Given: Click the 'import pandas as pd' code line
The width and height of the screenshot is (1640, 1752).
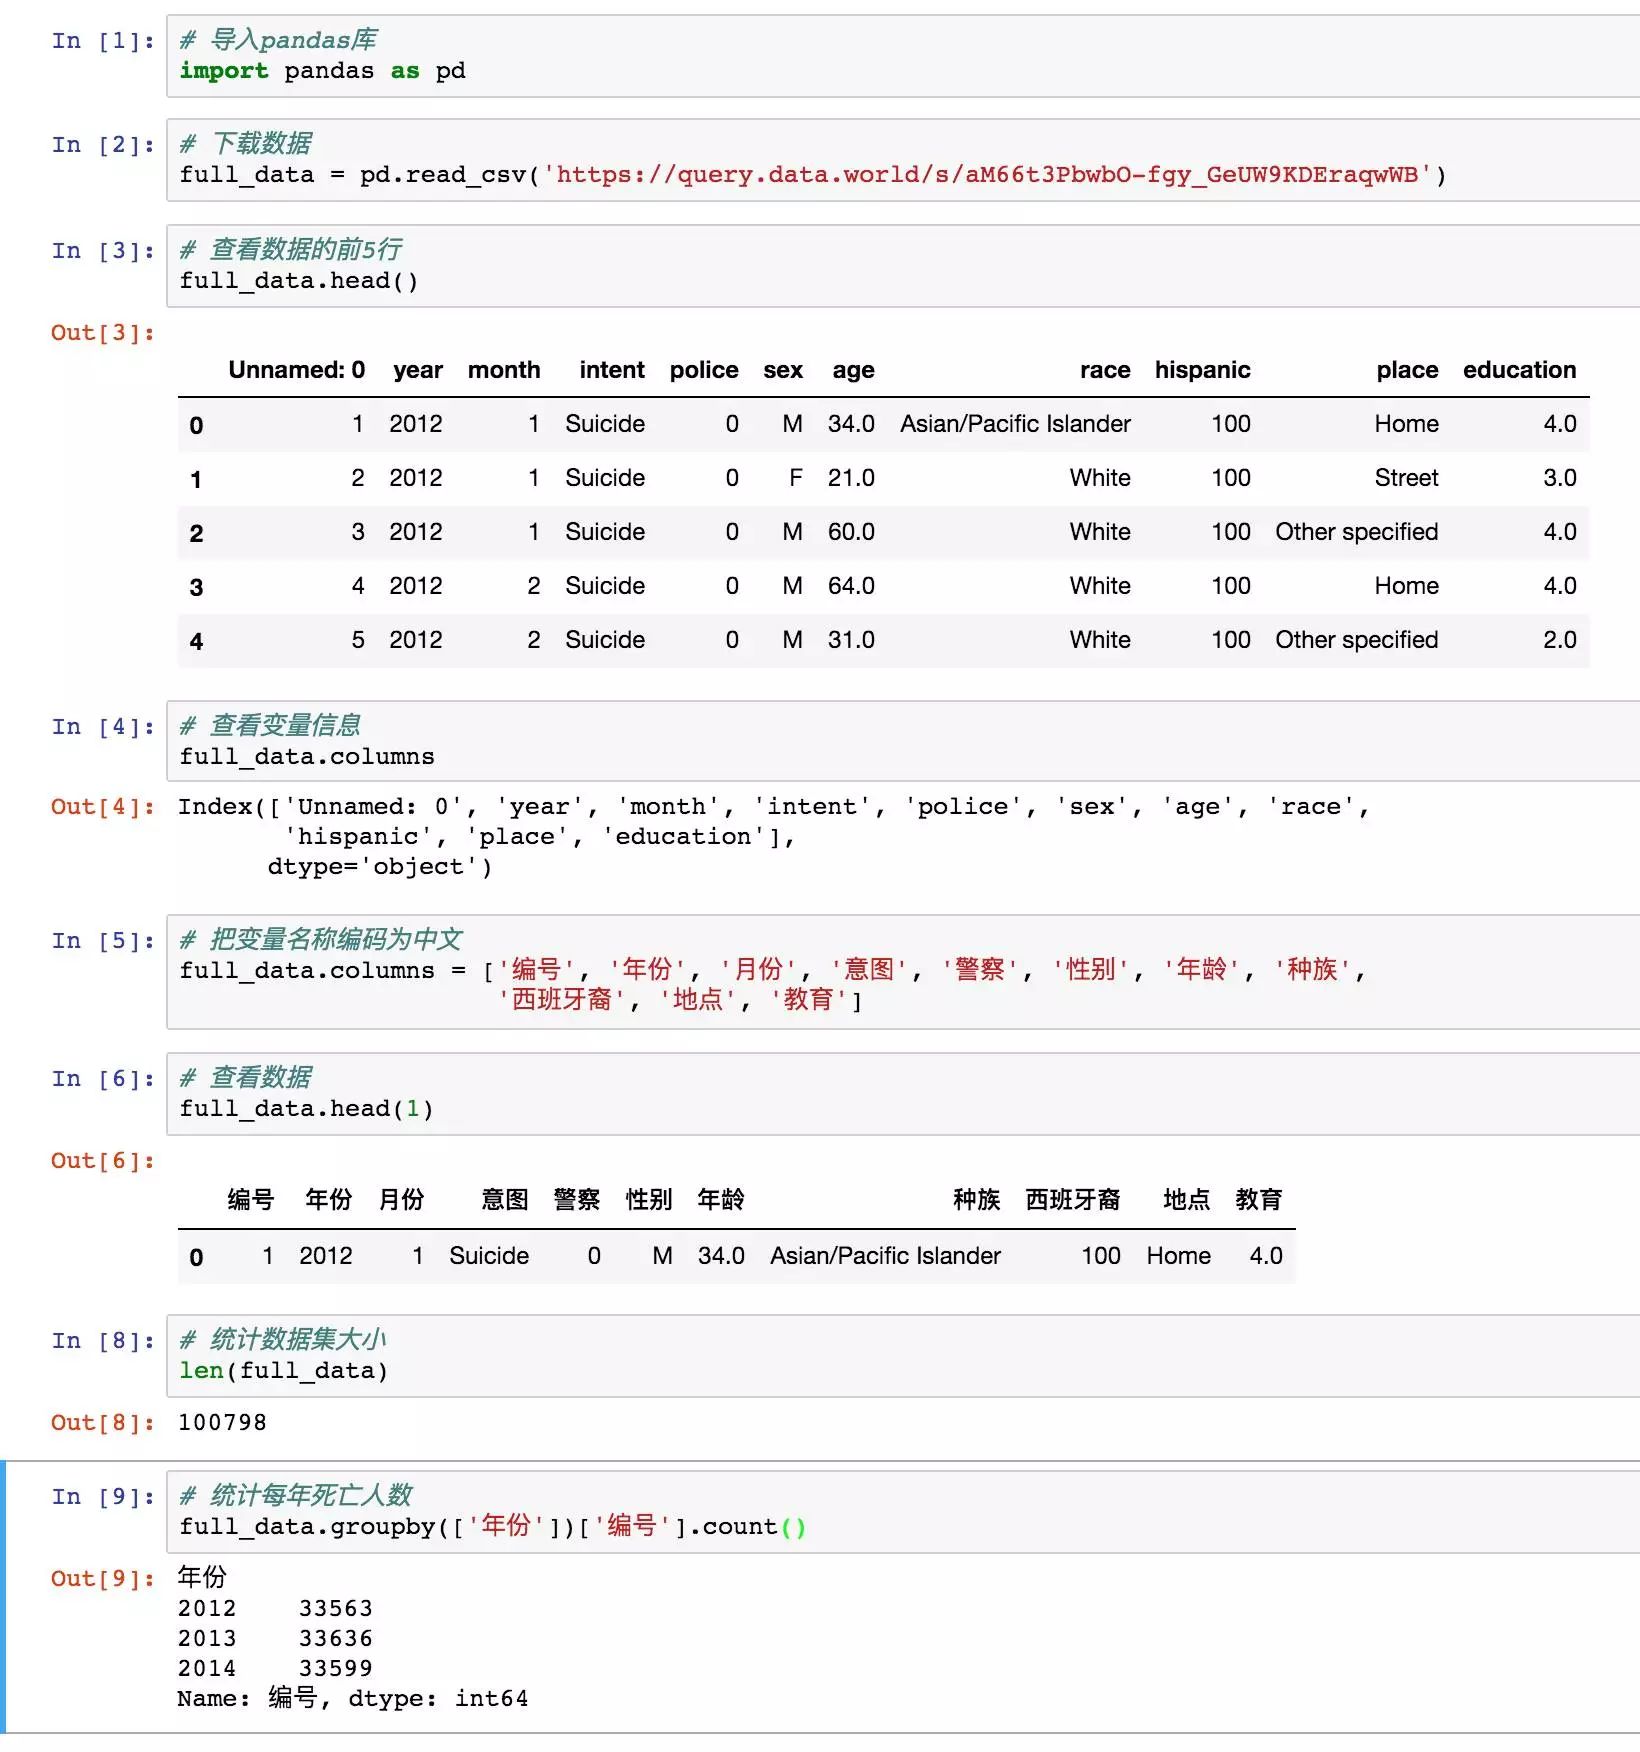Looking at the screenshot, I should click(322, 71).
